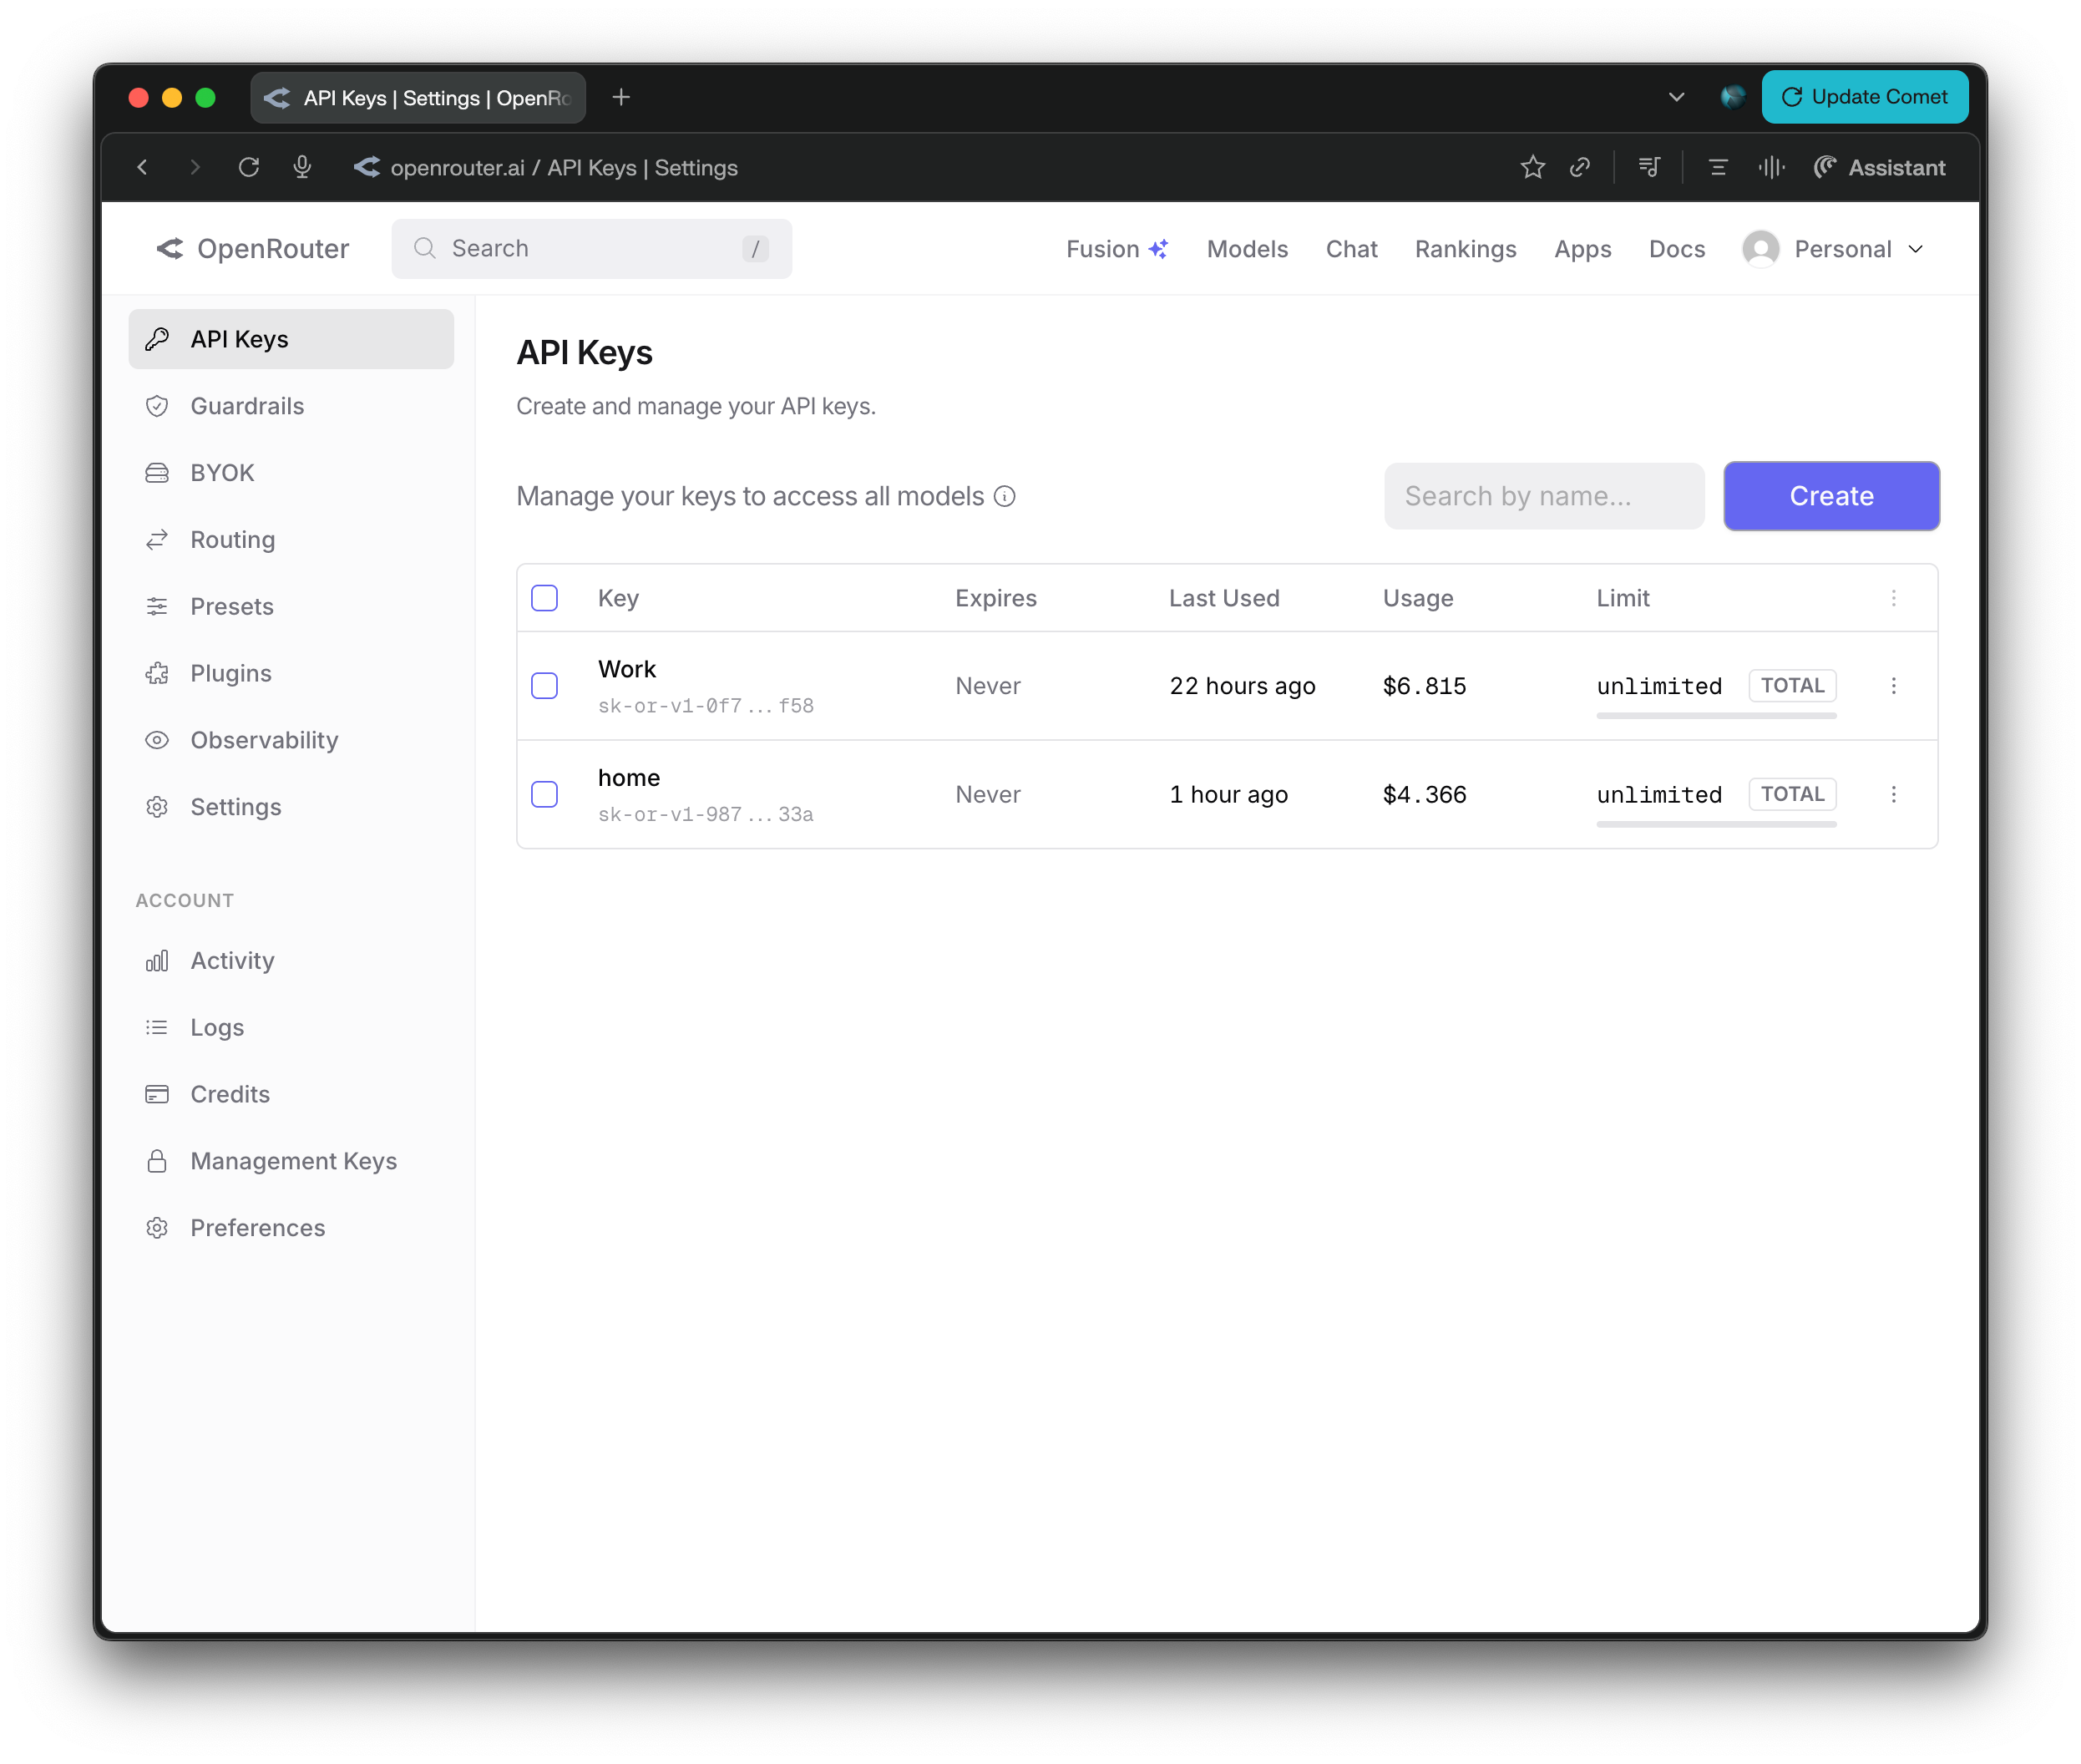The height and width of the screenshot is (1764, 2081).
Task: Expand the Personal account dropdown
Action: tap(1859, 248)
